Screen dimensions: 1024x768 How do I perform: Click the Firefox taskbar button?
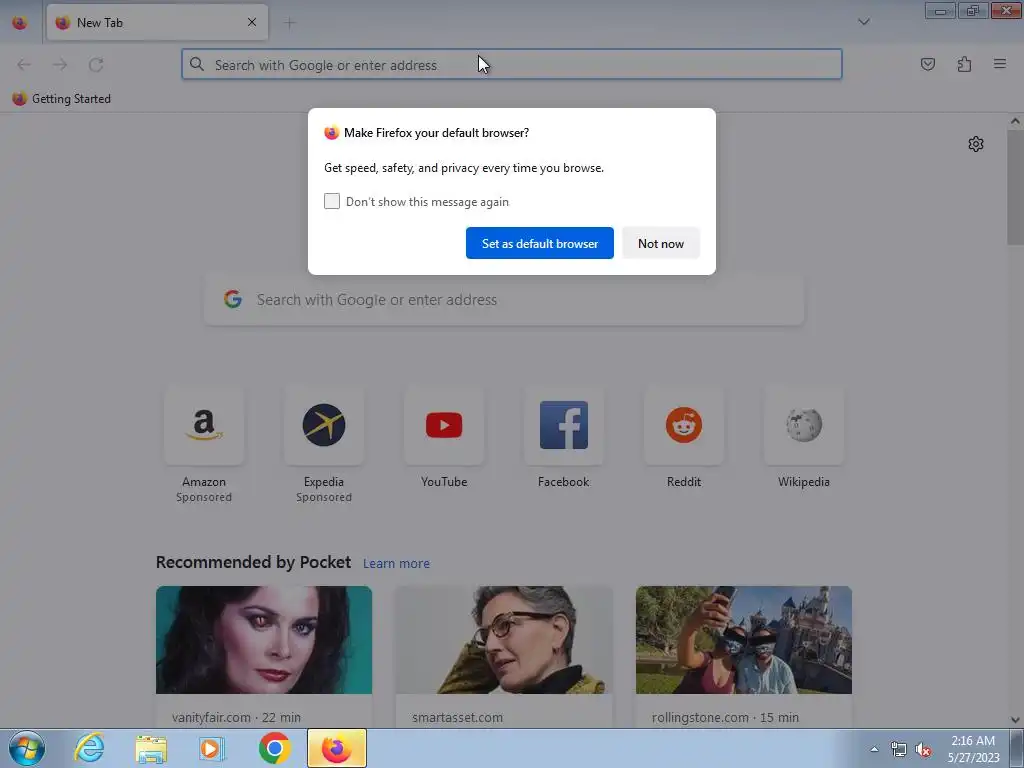click(x=336, y=748)
